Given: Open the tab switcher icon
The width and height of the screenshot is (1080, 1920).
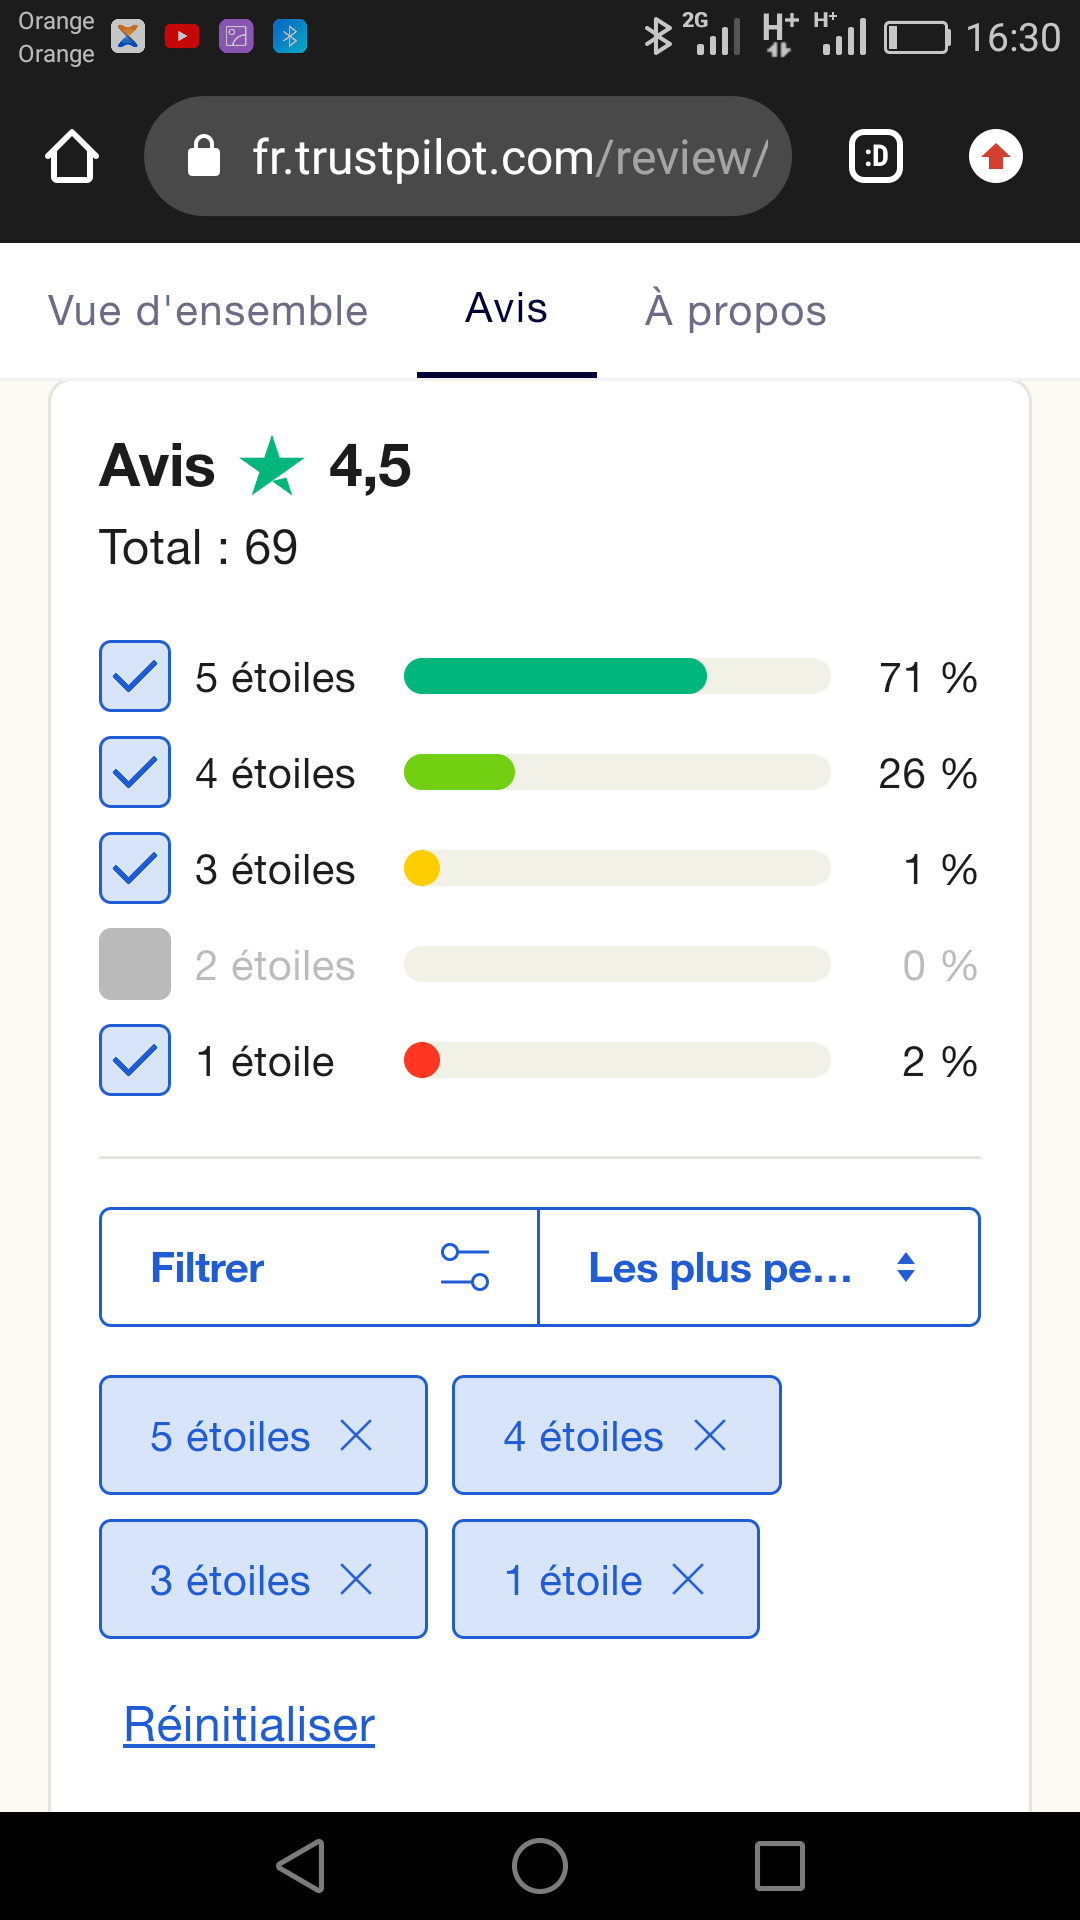Looking at the screenshot, I should [x=876, y=157].
